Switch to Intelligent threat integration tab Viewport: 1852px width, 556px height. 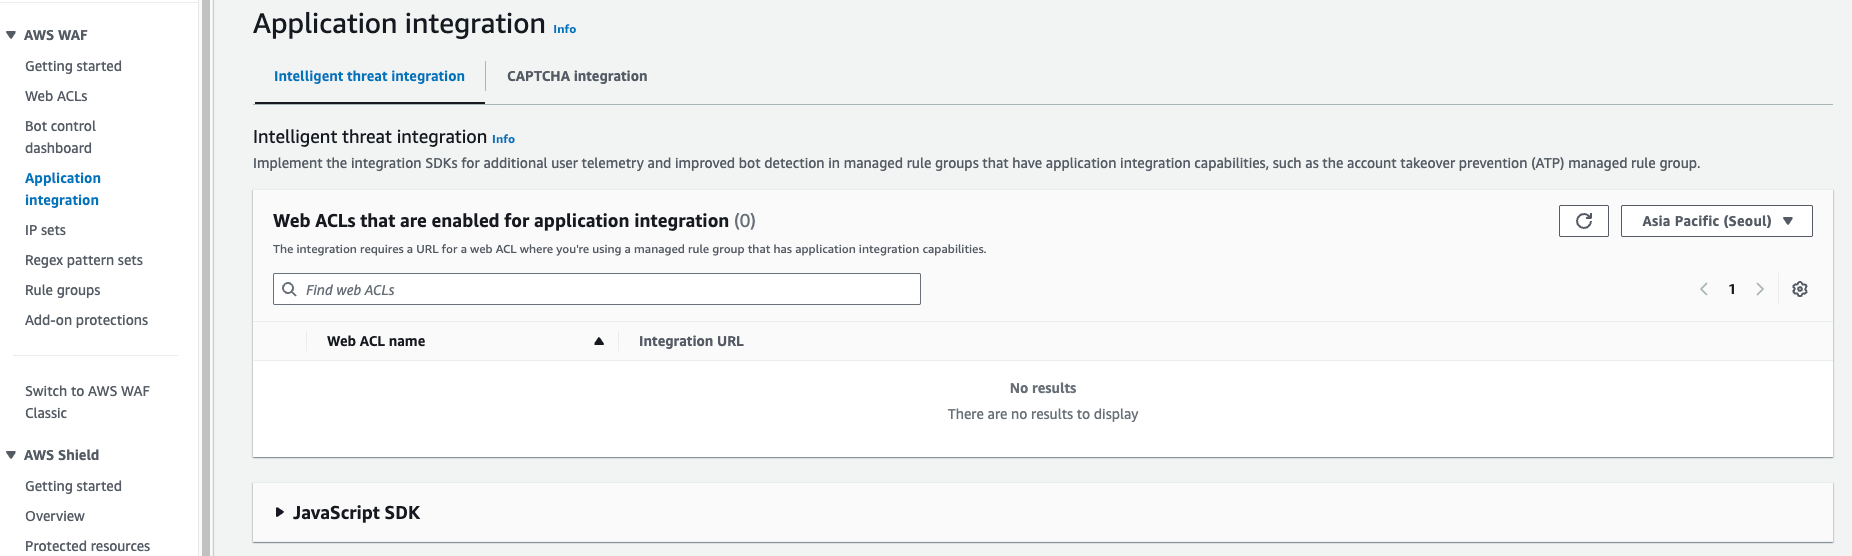point(369,76)
